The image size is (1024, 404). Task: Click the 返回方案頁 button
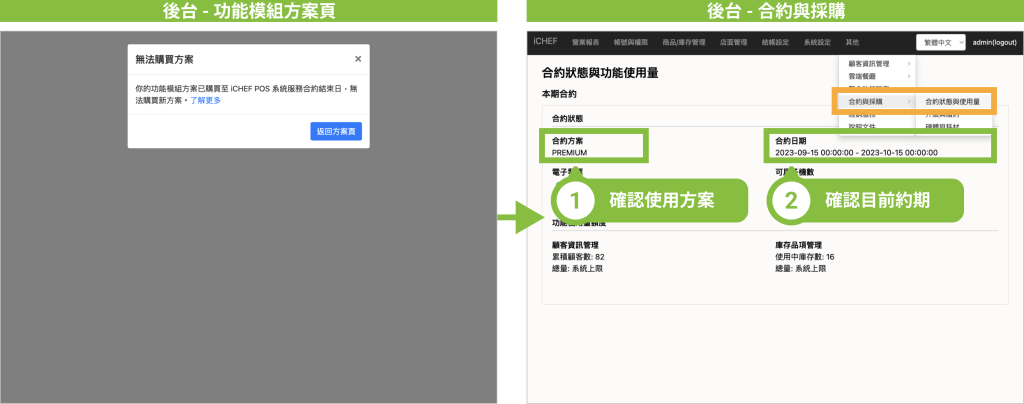tap(336, 131)
